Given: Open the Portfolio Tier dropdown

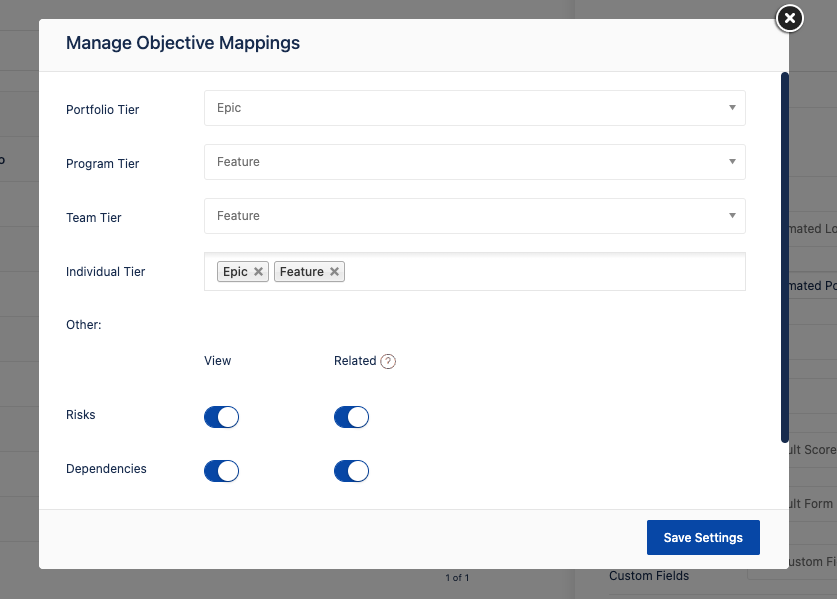Looking at the screenshot, I should [x=474, y=108].
